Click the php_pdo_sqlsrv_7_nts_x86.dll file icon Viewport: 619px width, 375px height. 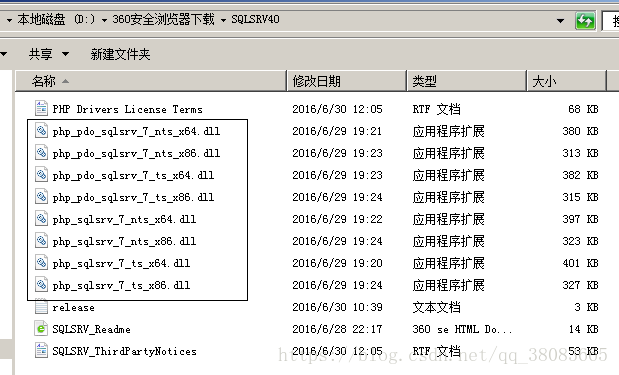[41, 152]
